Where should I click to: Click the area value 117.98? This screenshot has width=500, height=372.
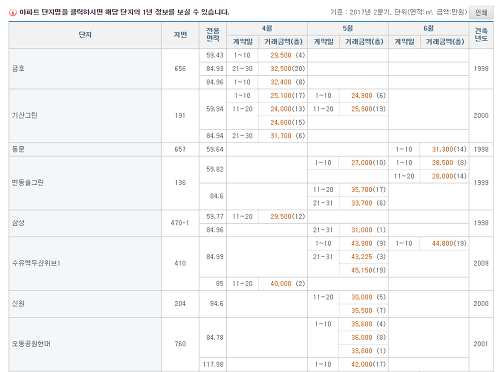[213, 364]
